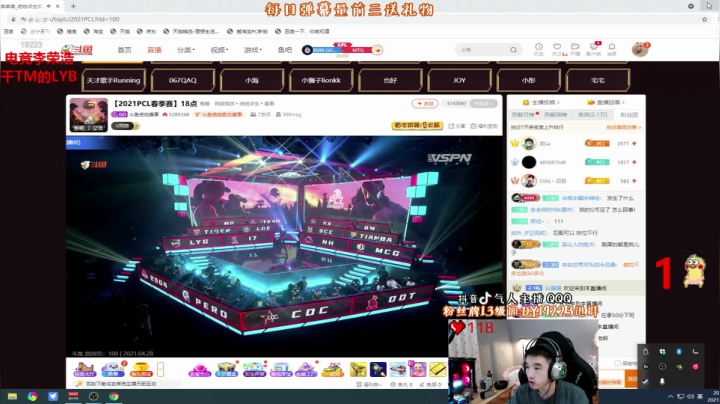Expand the 游戏 games dropdown
The height and width of the screenshot is (404, 720).
pyautogui.click(x=252, y=50)
